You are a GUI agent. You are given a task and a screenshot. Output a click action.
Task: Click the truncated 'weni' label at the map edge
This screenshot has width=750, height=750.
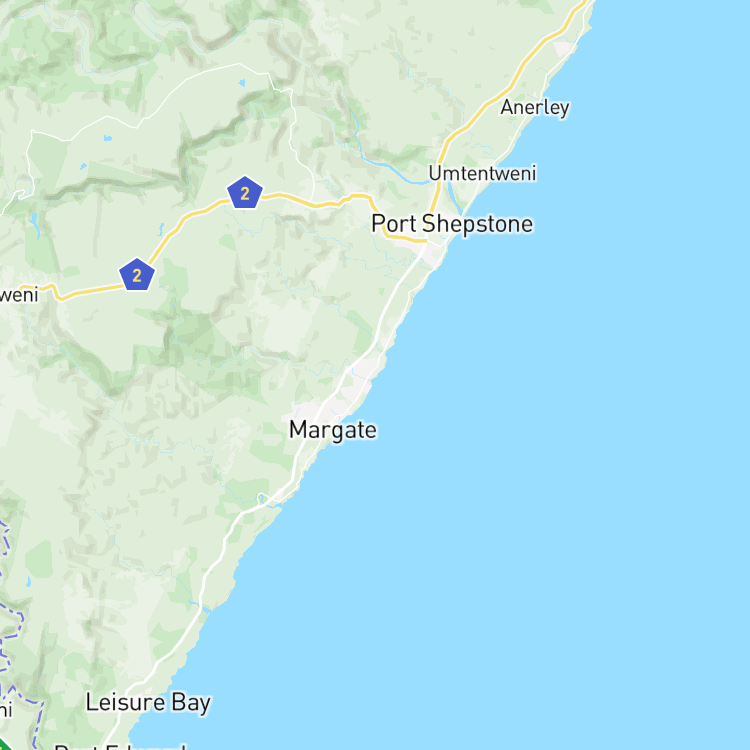[x=19, y=295]
